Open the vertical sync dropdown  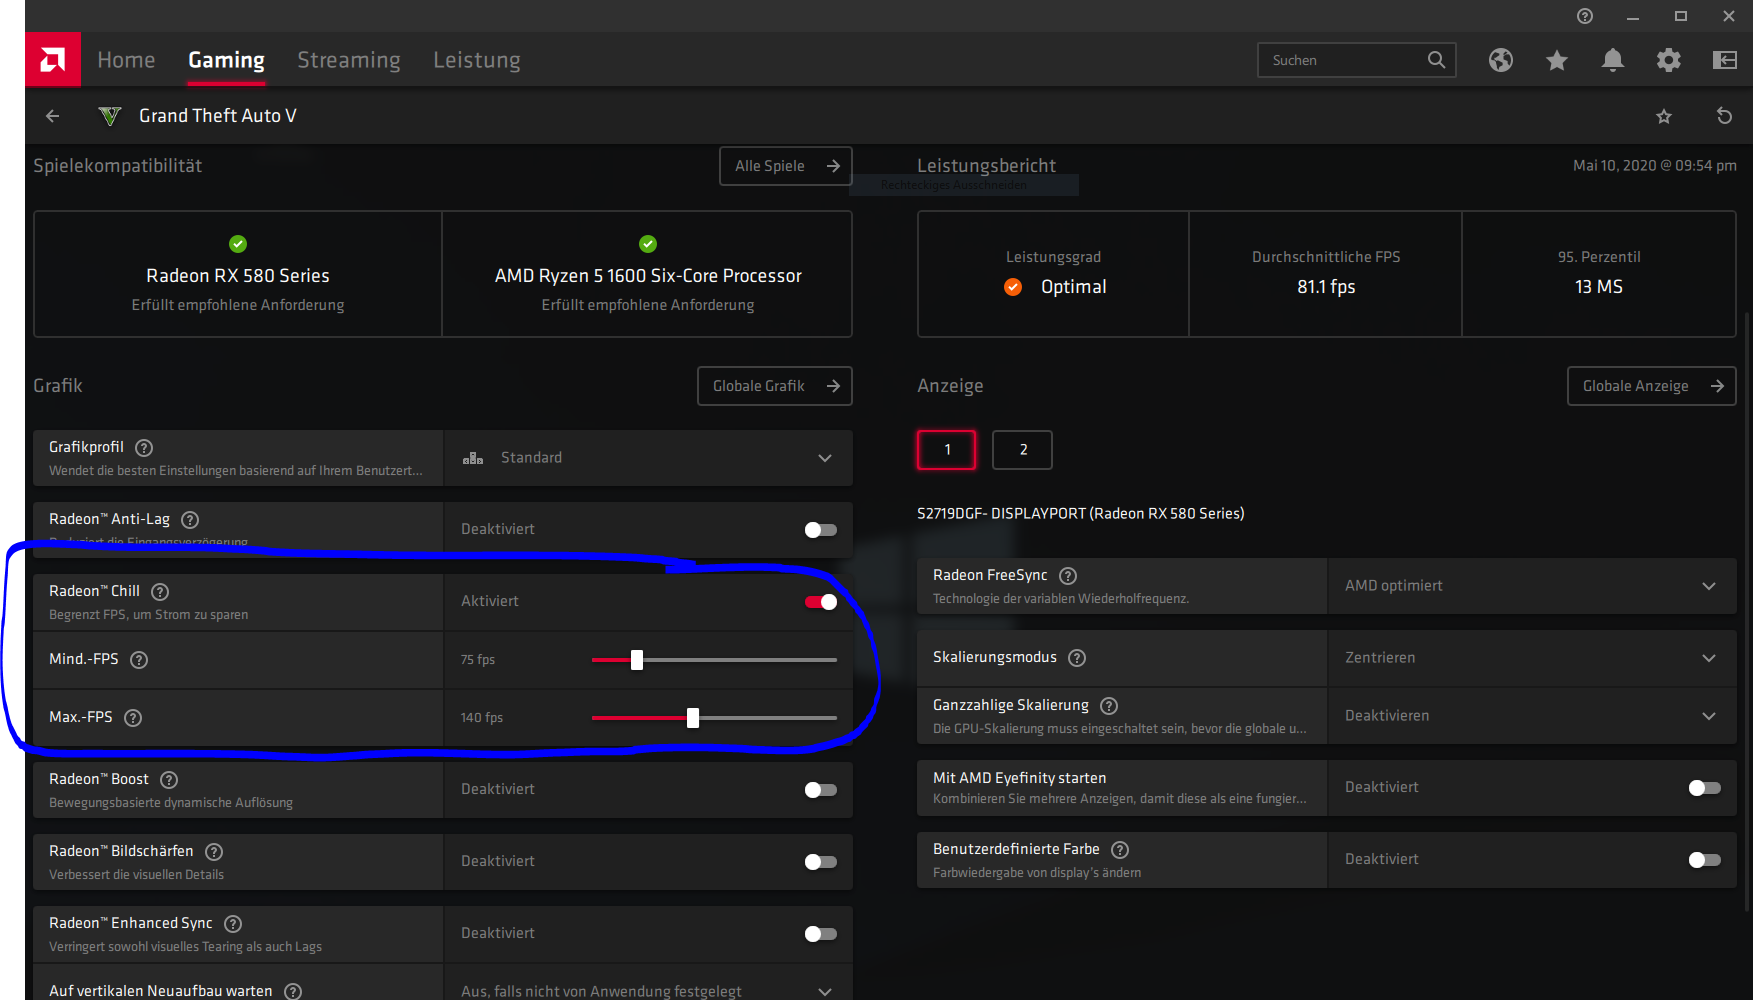pos(648,984)
